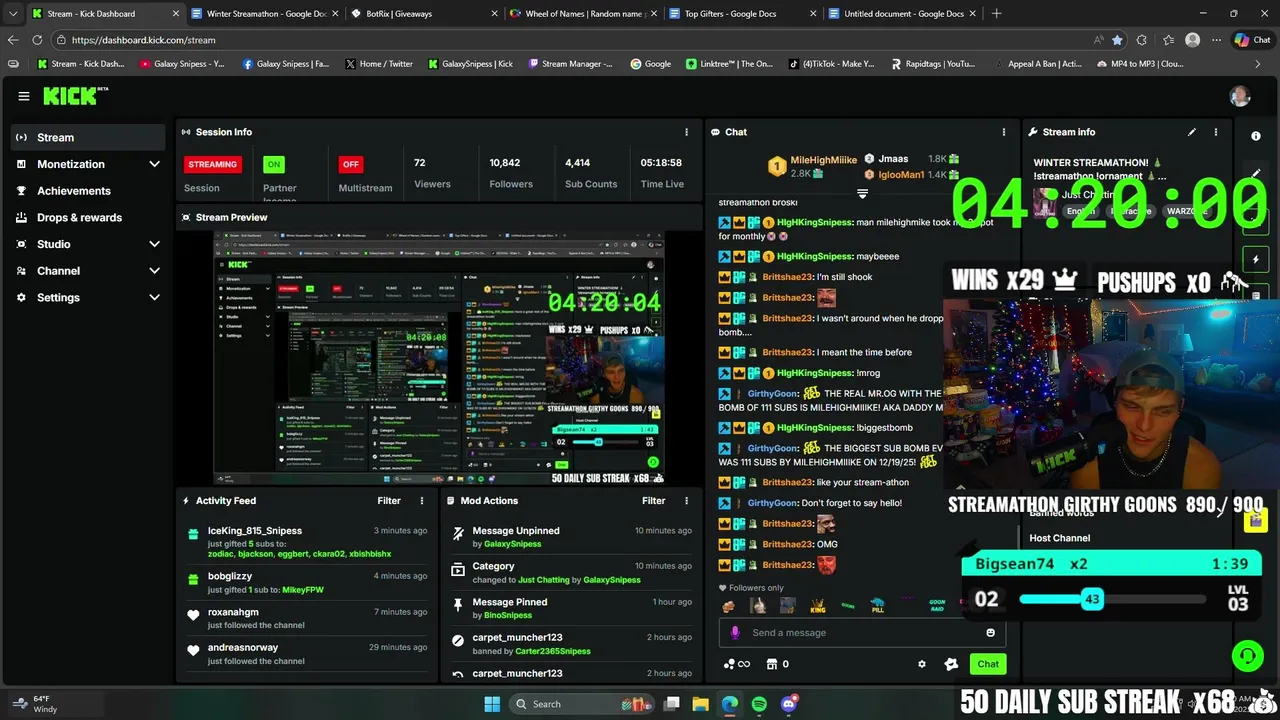Switch to Top Gifters Google Docs tab
The image size is (1280, 720).
coord(742,14)
